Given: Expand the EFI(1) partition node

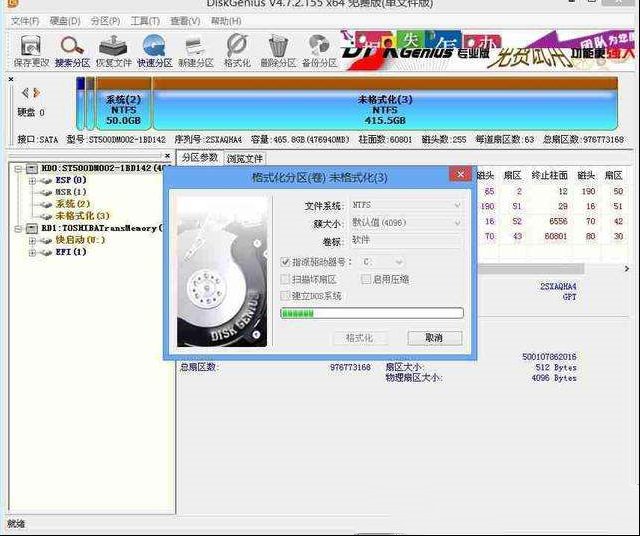Looking at the screenshot, I should click(x=32, y=253).
